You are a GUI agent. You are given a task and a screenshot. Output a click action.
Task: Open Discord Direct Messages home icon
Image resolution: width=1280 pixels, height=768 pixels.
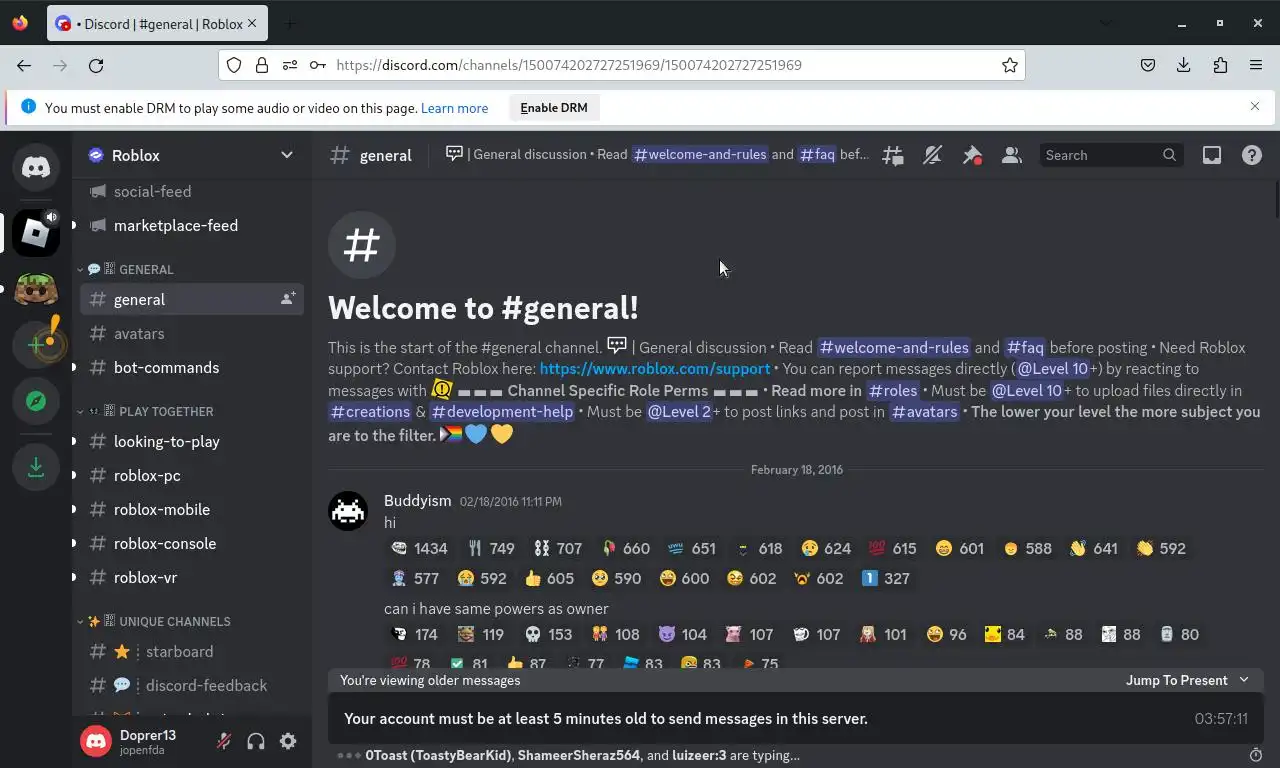click(36, 167)
